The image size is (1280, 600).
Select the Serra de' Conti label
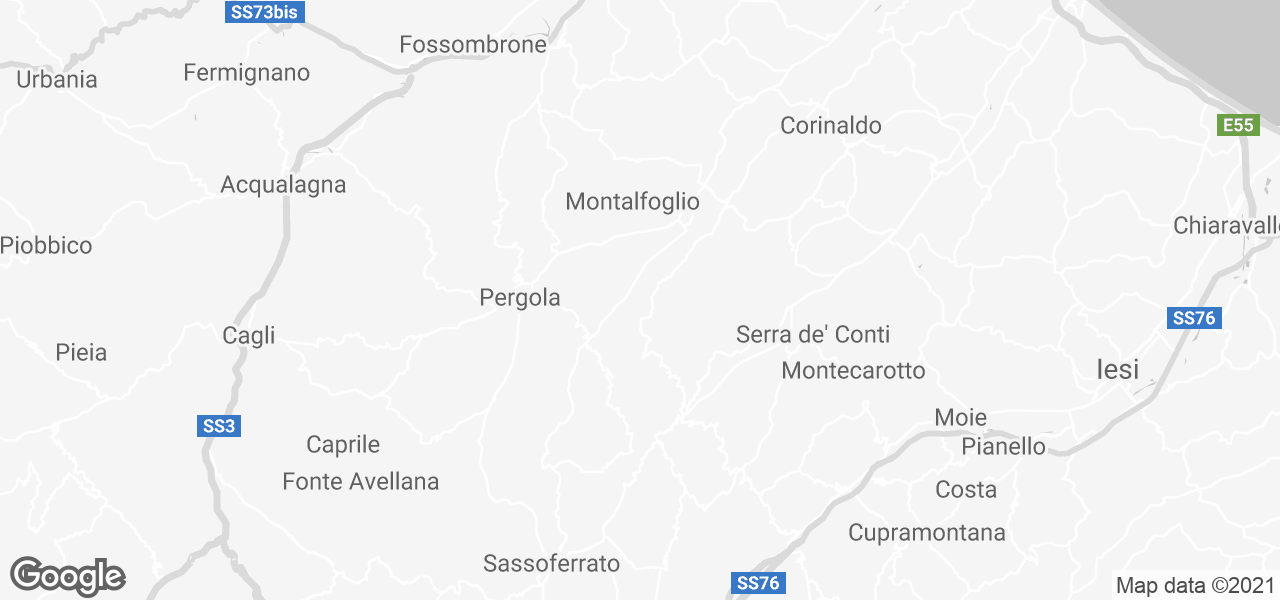pyautogui.click(x=813, y=334)
